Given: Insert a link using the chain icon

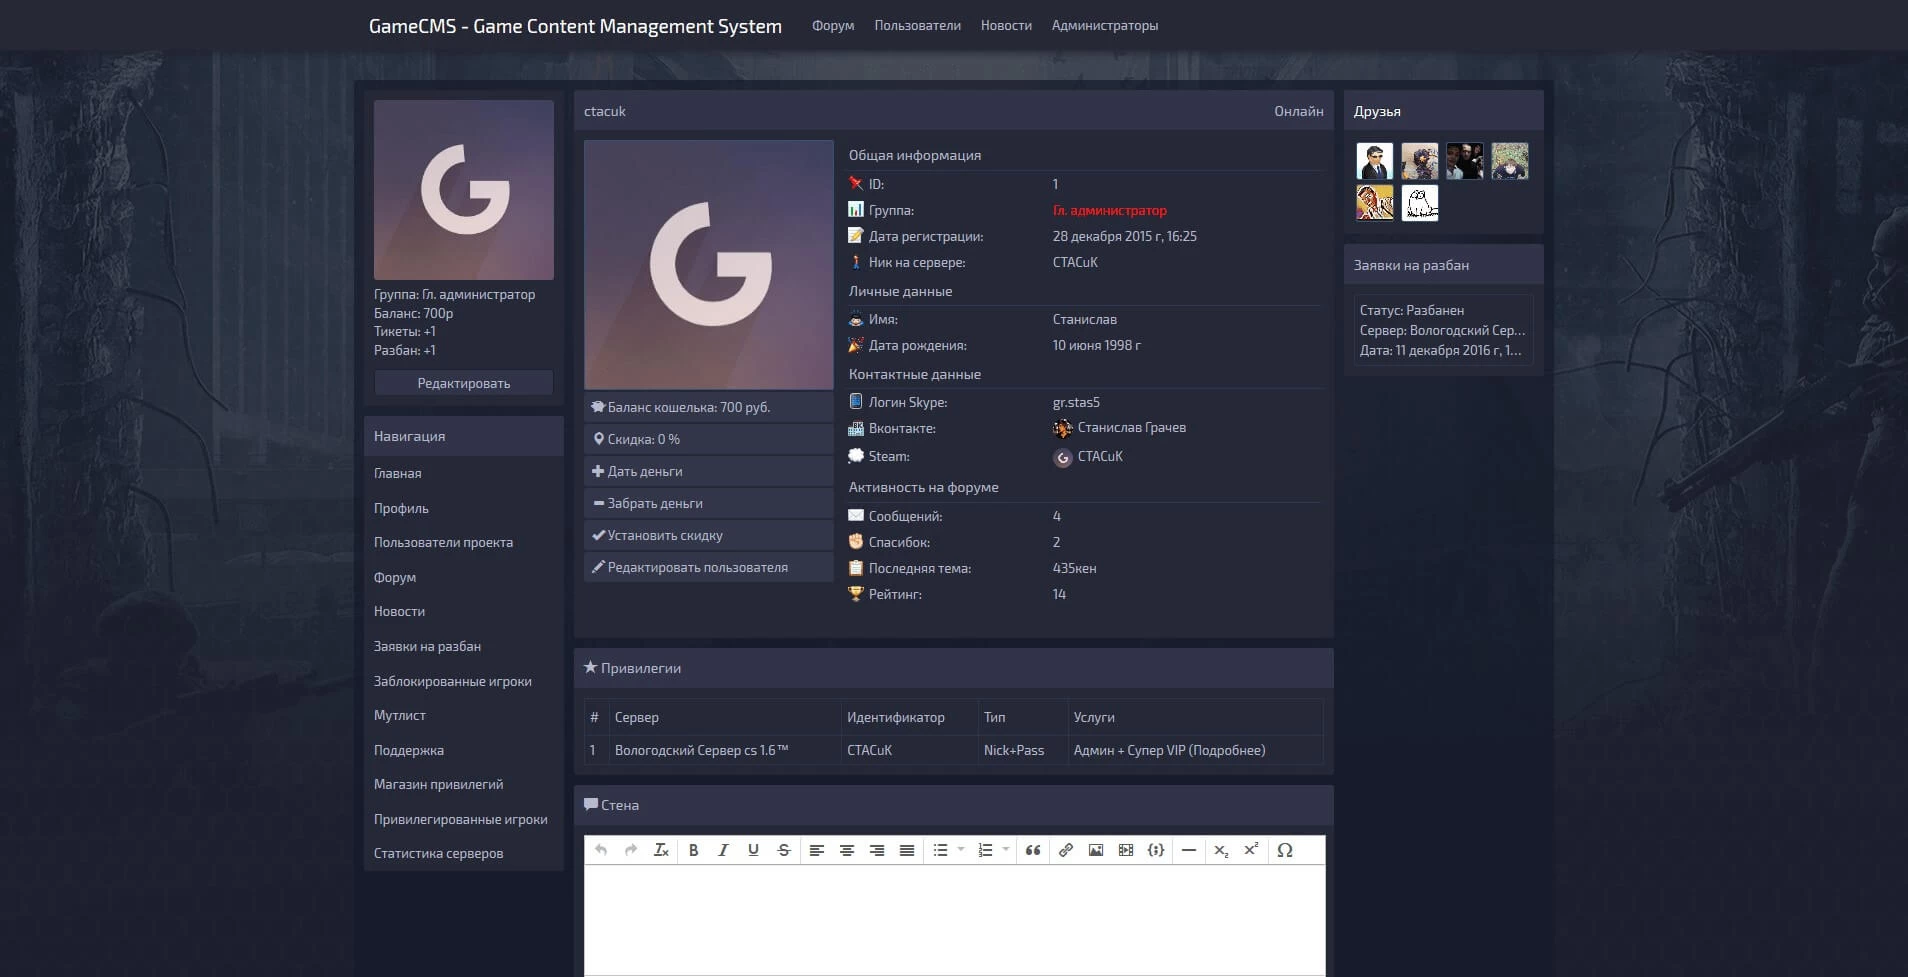Looking at the screenshot, I should (x=1066, y=850).
